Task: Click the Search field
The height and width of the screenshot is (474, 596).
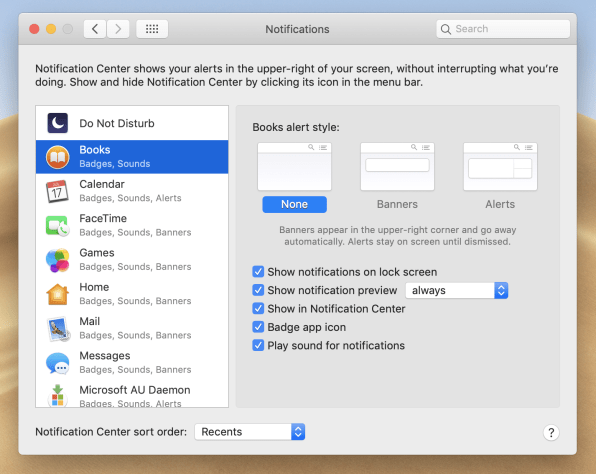Action: click(x=503, y=29)
